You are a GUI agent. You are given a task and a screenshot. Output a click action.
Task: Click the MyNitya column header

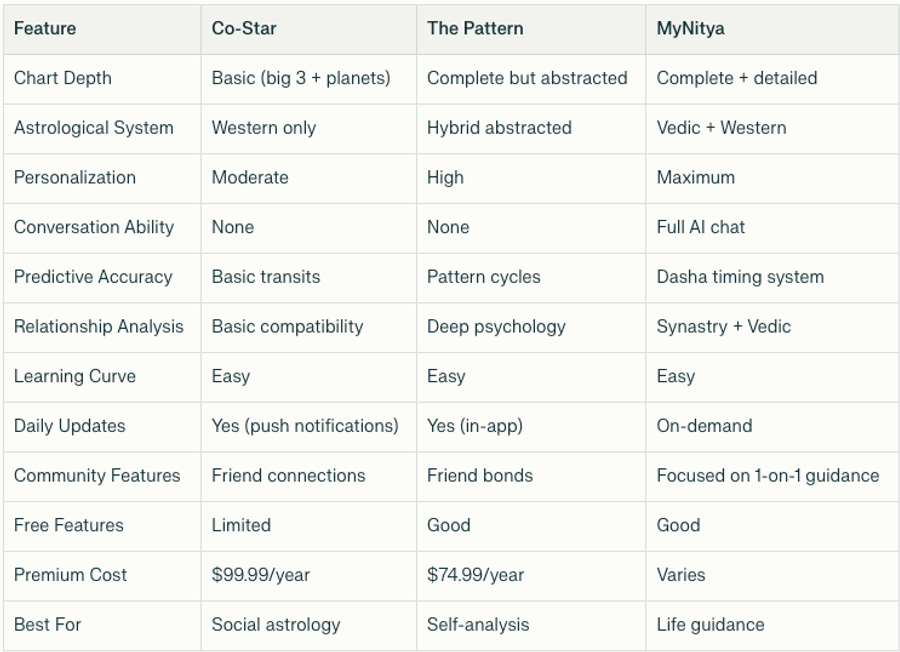[690, 28]
